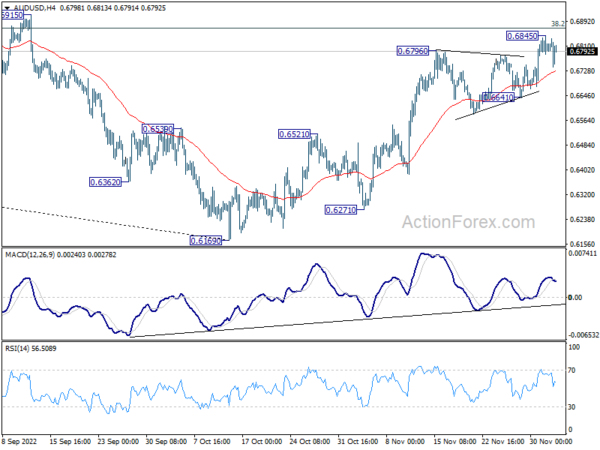Click the 17 Oct 00:00 time label

tap(262, 442)
